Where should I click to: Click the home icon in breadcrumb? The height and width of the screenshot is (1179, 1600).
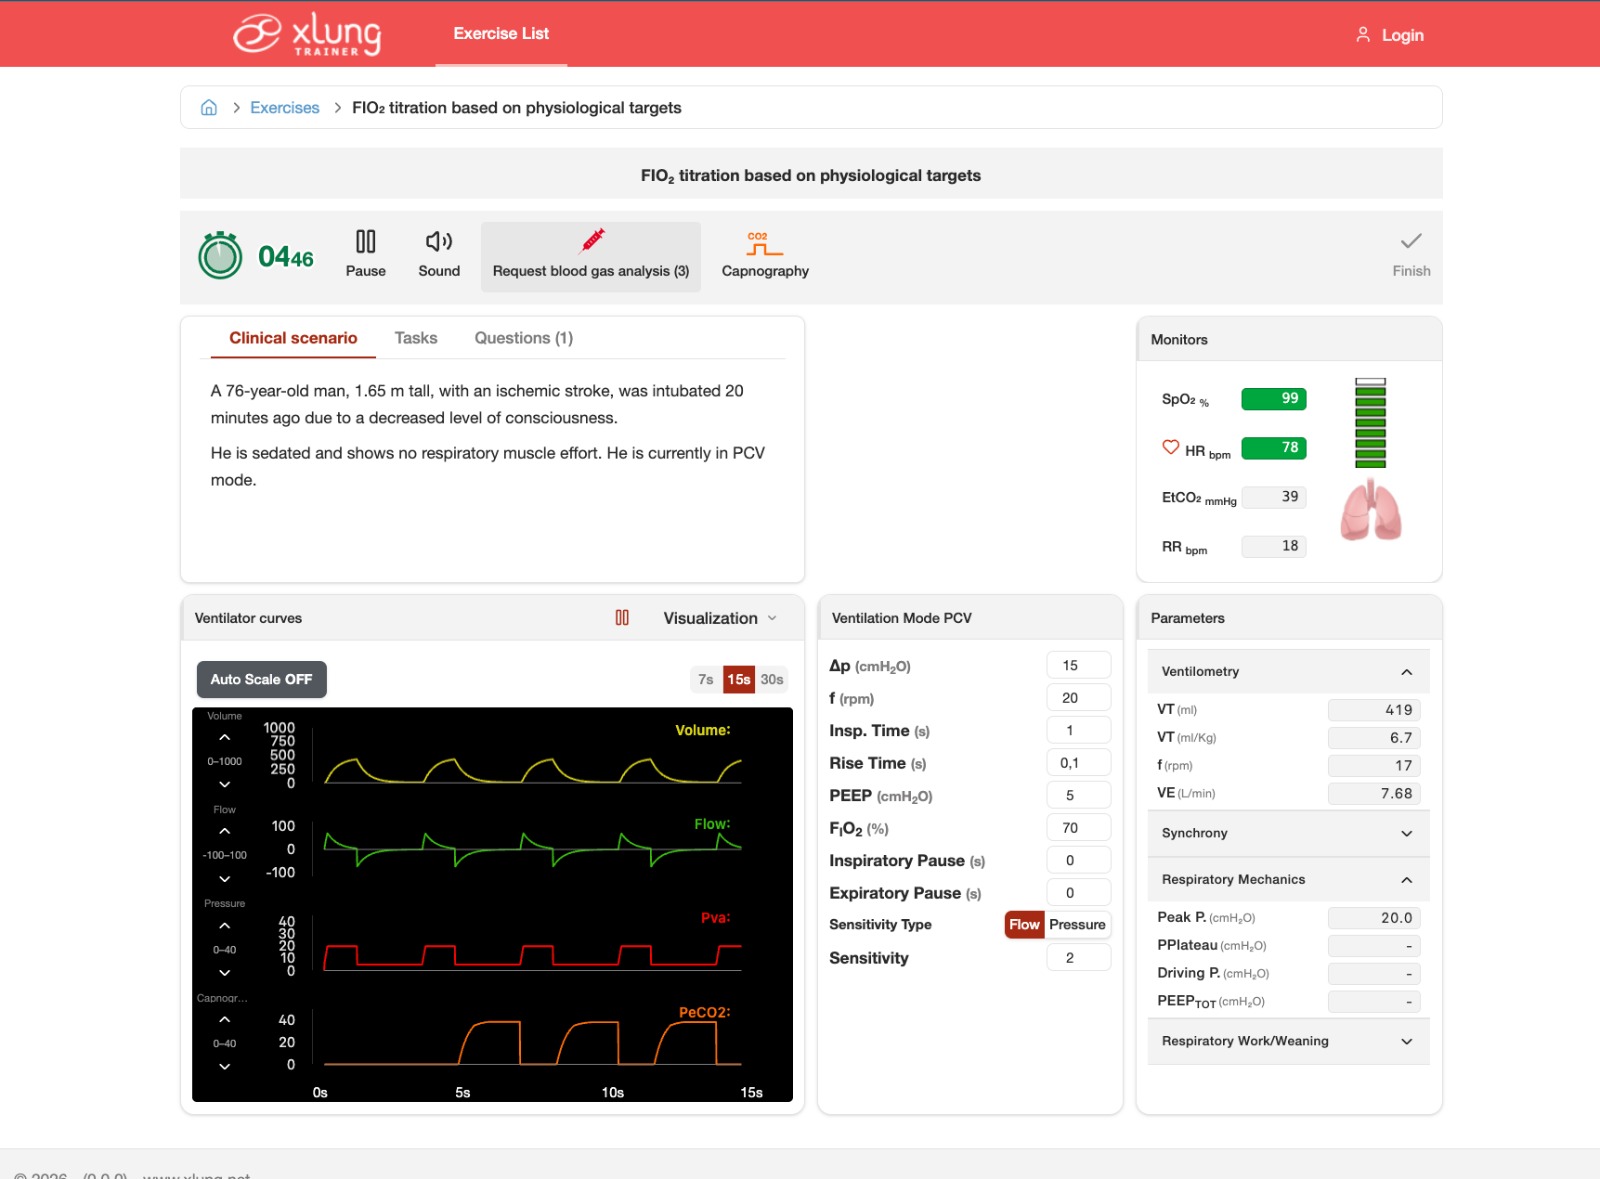click(209, 108)
